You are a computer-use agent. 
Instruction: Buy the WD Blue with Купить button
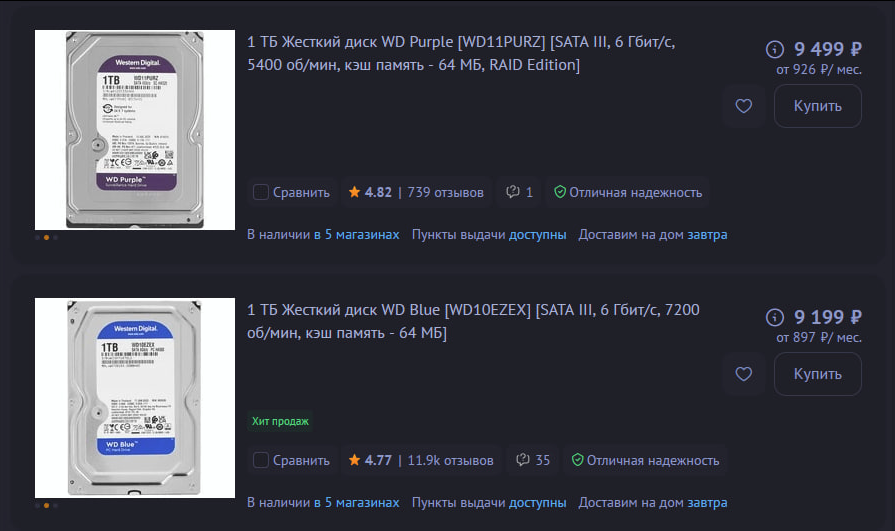coord(817,374)
